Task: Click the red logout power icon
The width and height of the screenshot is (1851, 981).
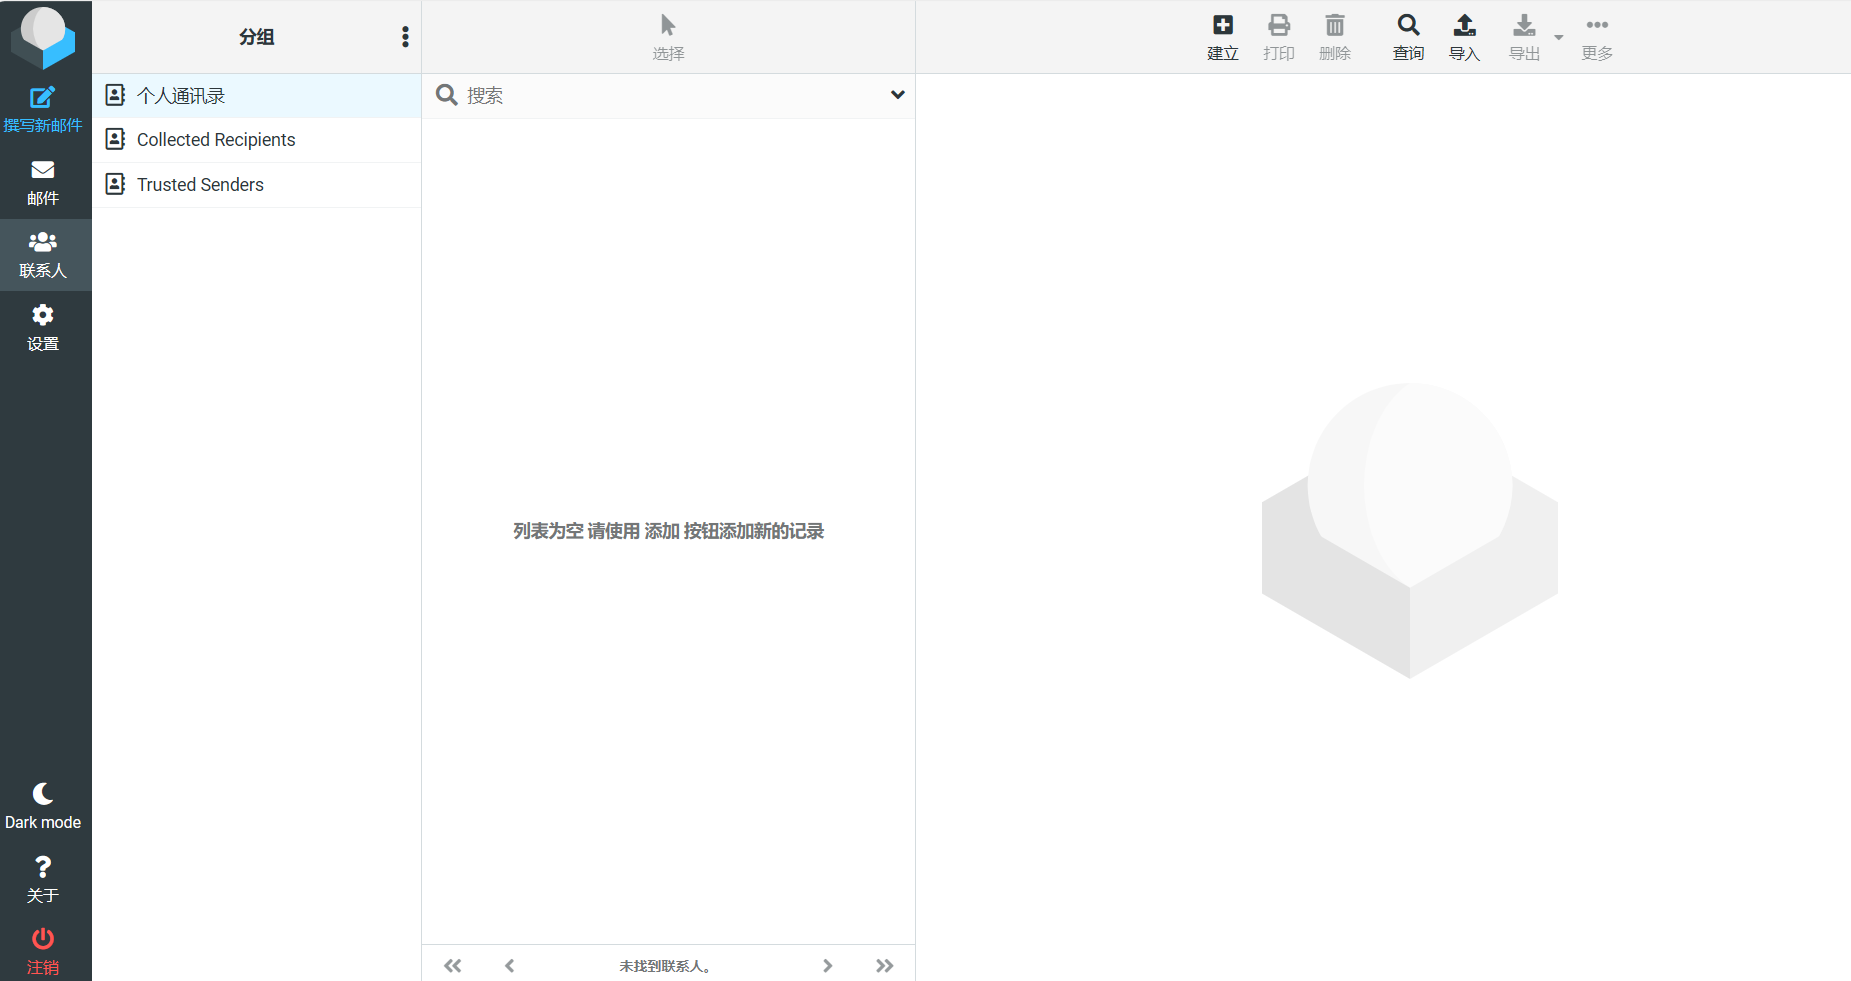Action: tap(42, 939)
